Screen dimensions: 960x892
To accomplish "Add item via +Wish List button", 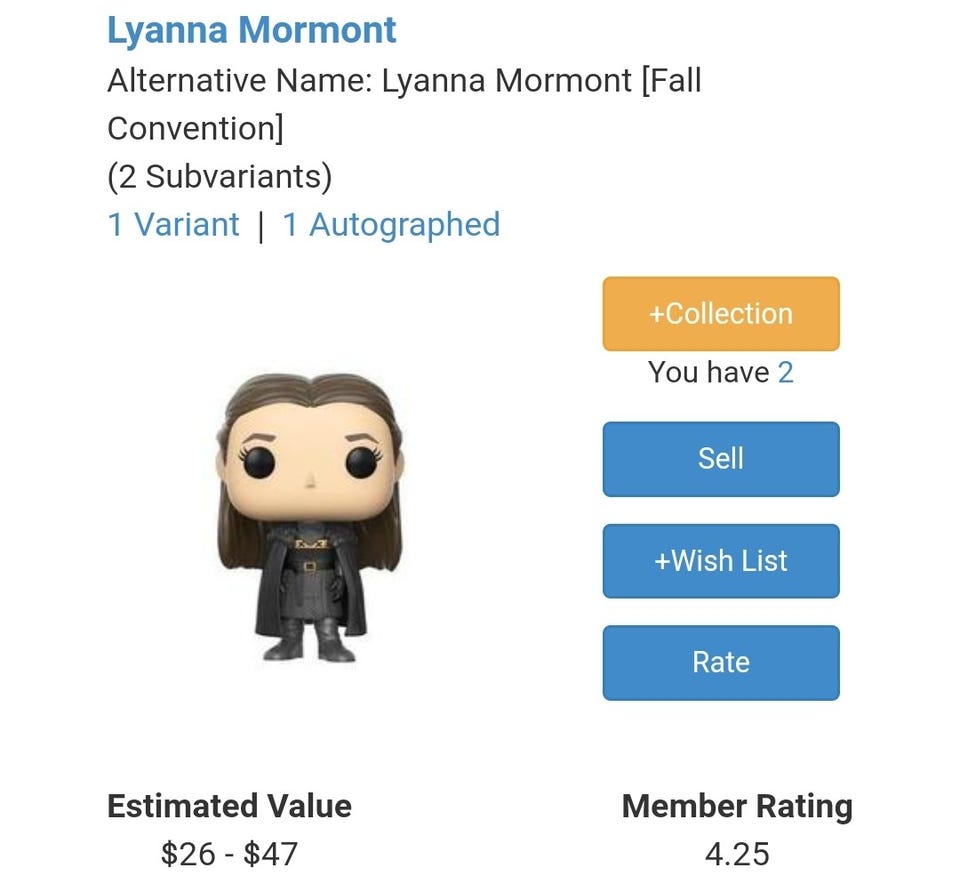I will click(x=720, y=561).
